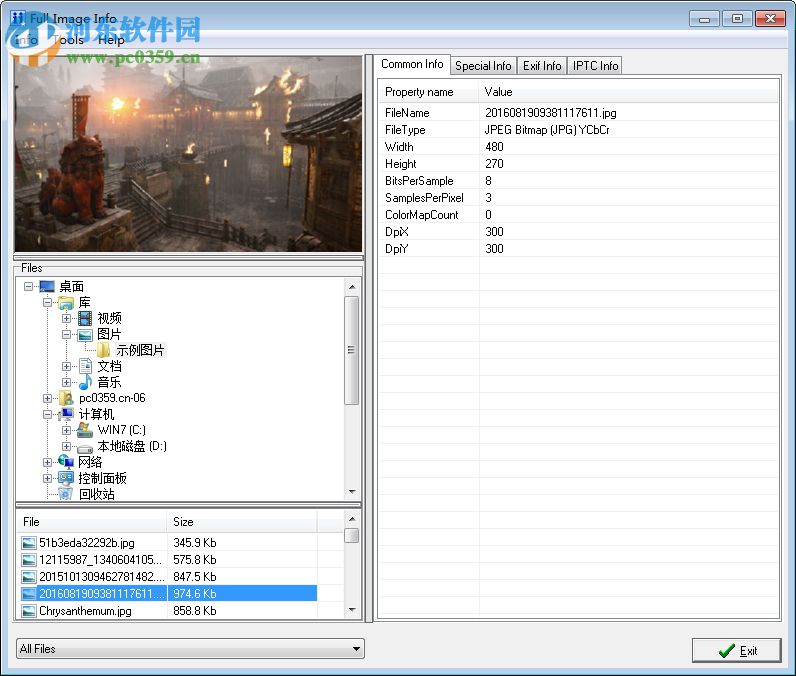Screen dimensions: 796x676
Task: Expand the 文档 documents node
Action: [66, 366]
